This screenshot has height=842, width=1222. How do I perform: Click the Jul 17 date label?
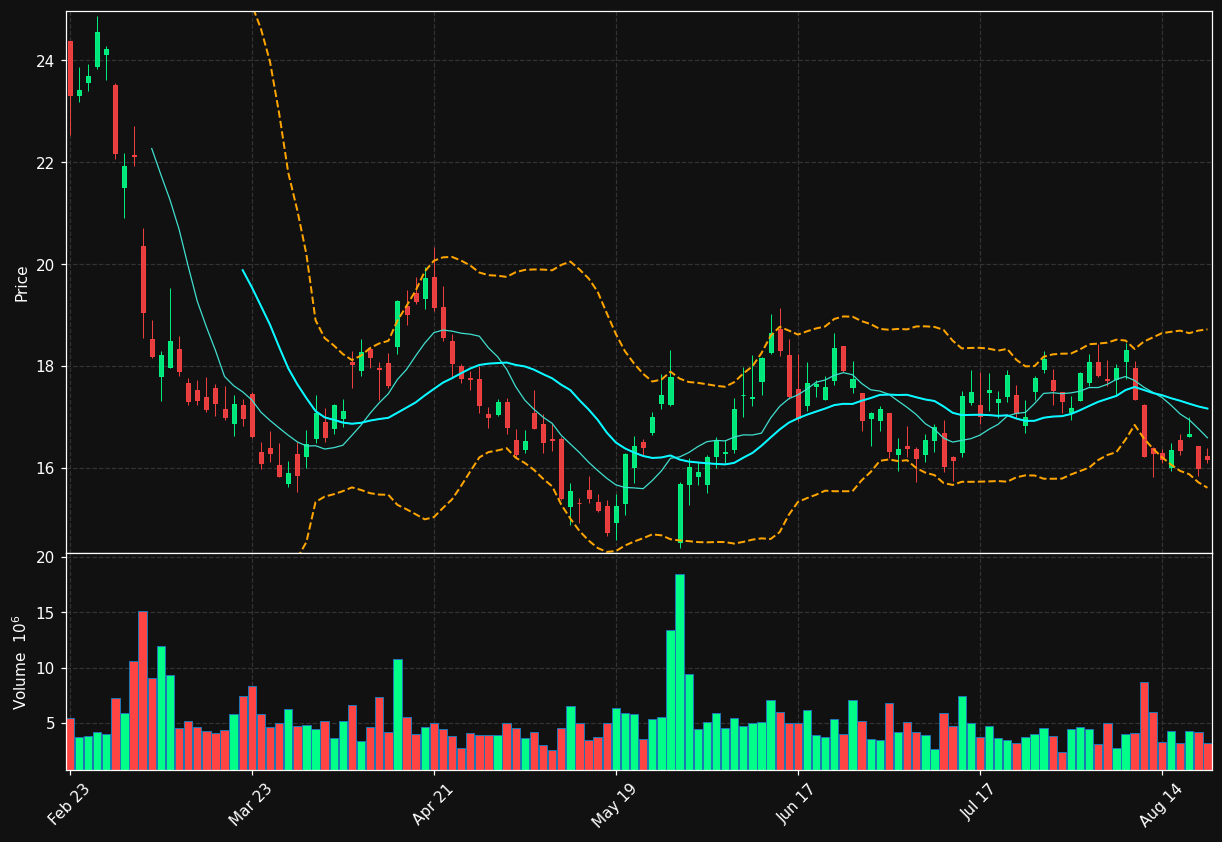coord(980,804)
